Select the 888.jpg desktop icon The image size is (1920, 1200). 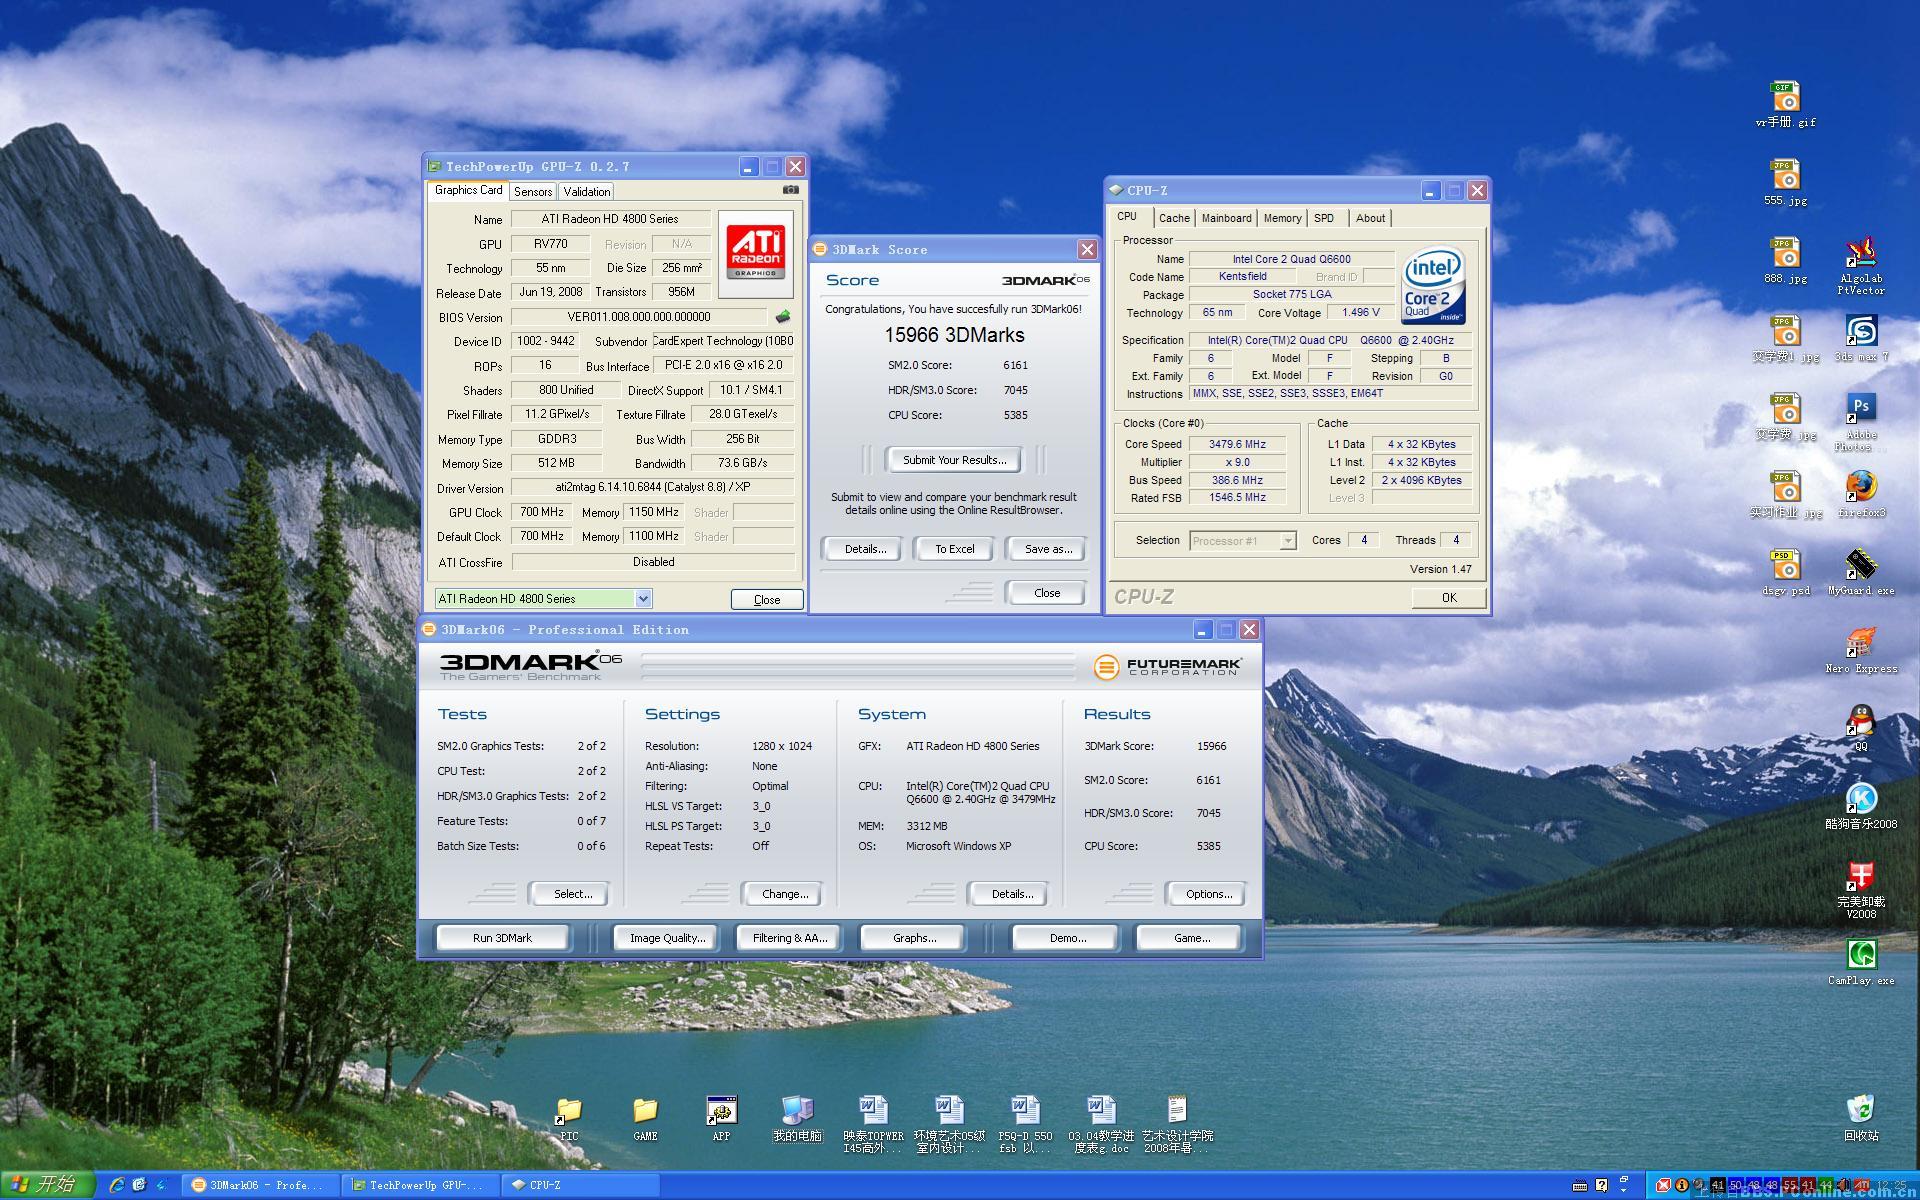pos(1785,261)
